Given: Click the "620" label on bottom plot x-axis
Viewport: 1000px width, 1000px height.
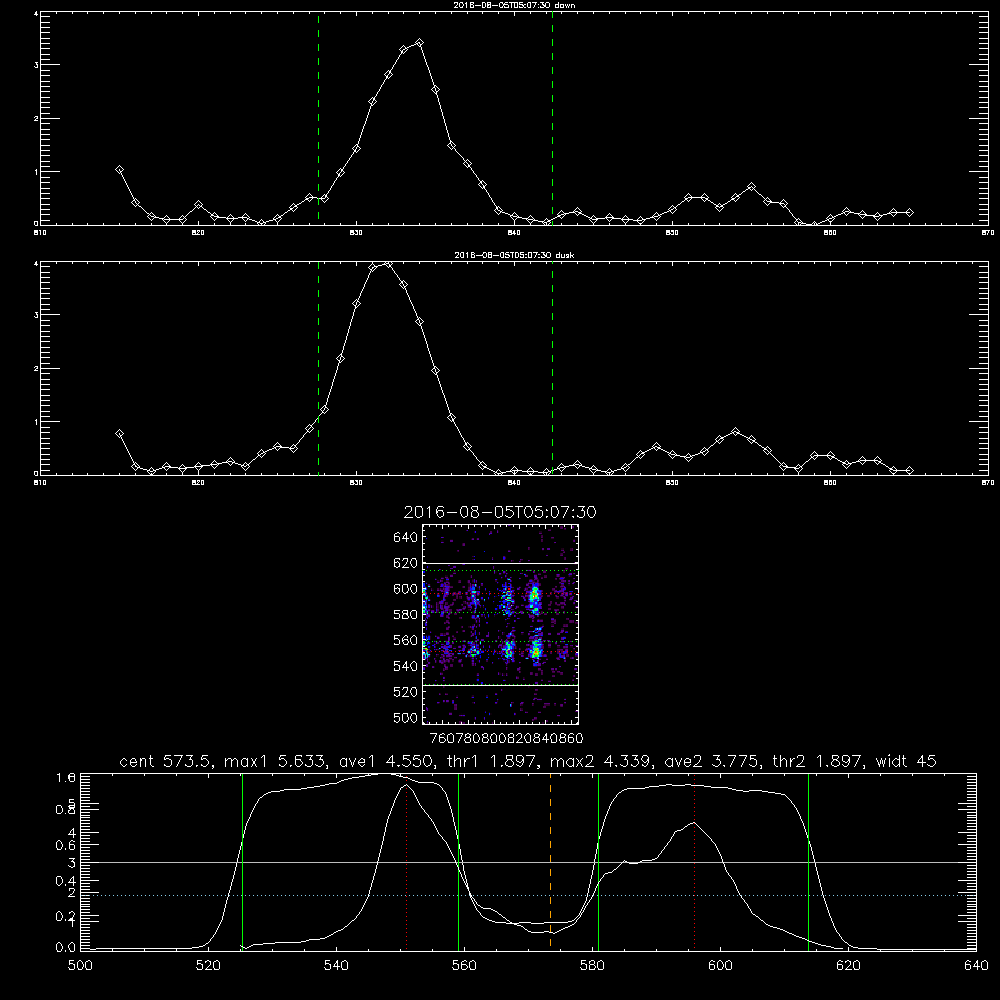Looking at the screenshot, I should pos(848,966).
